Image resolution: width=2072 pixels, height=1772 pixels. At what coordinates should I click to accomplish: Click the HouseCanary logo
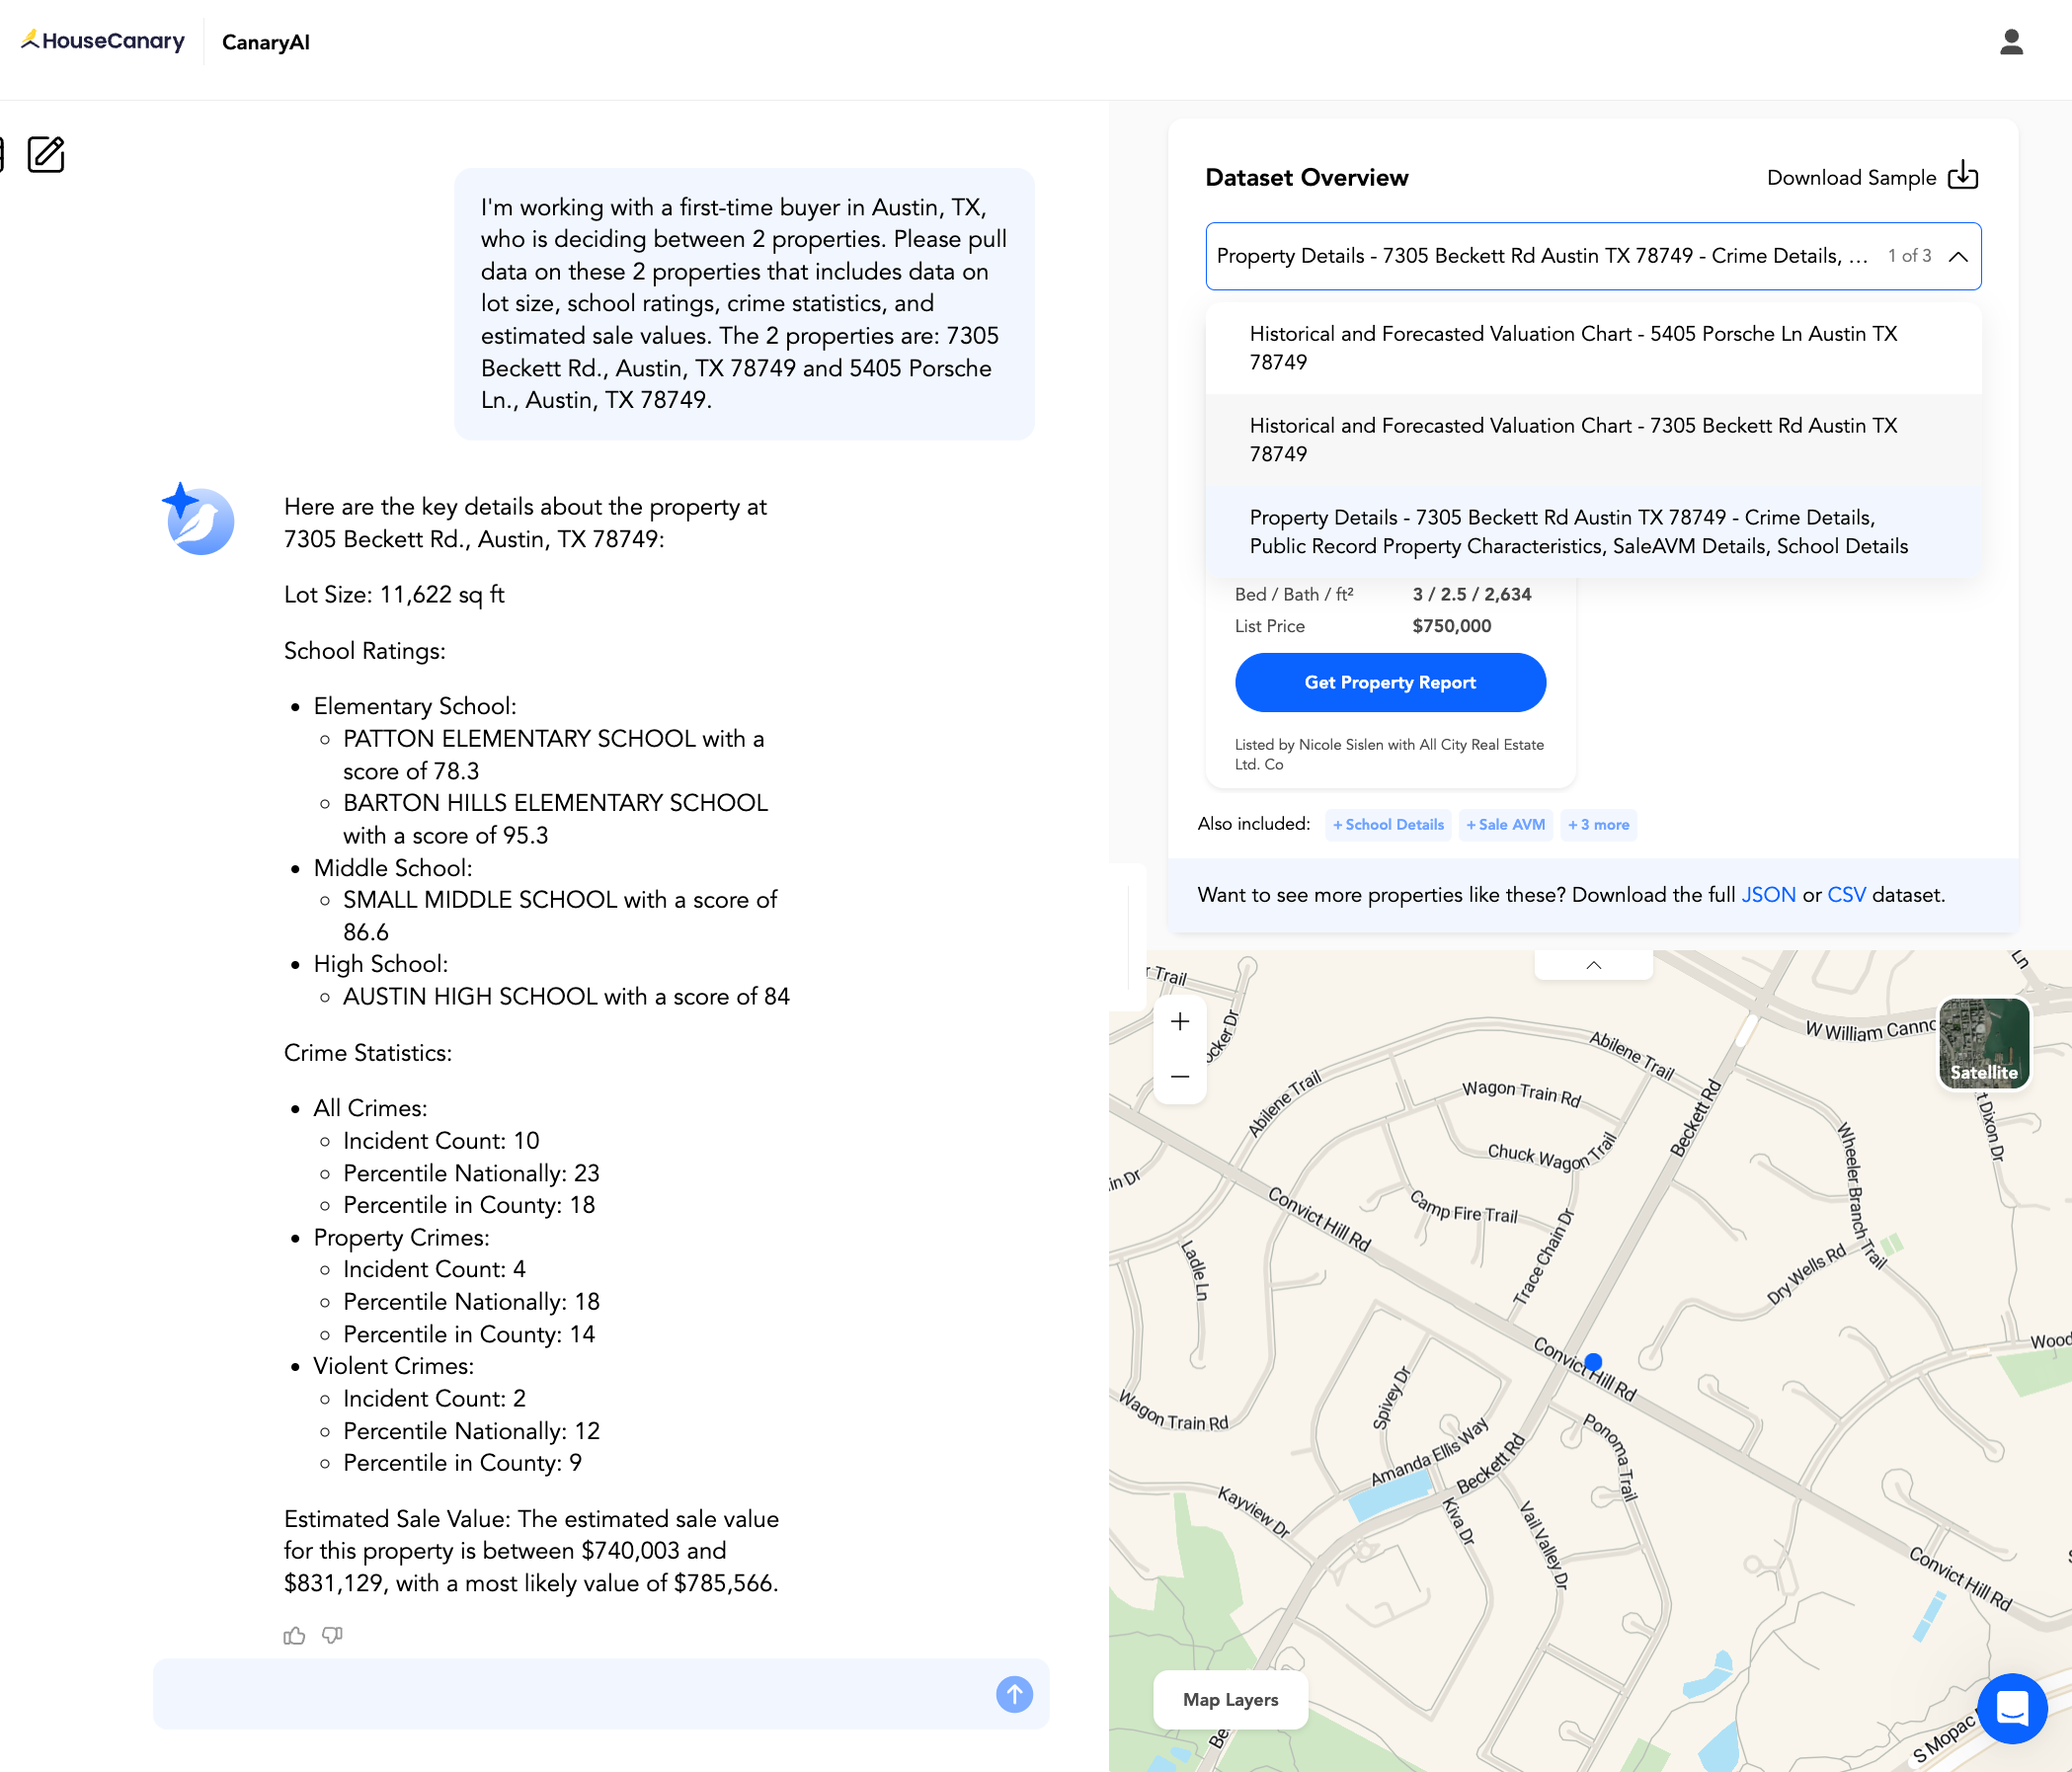click(100, 40)
